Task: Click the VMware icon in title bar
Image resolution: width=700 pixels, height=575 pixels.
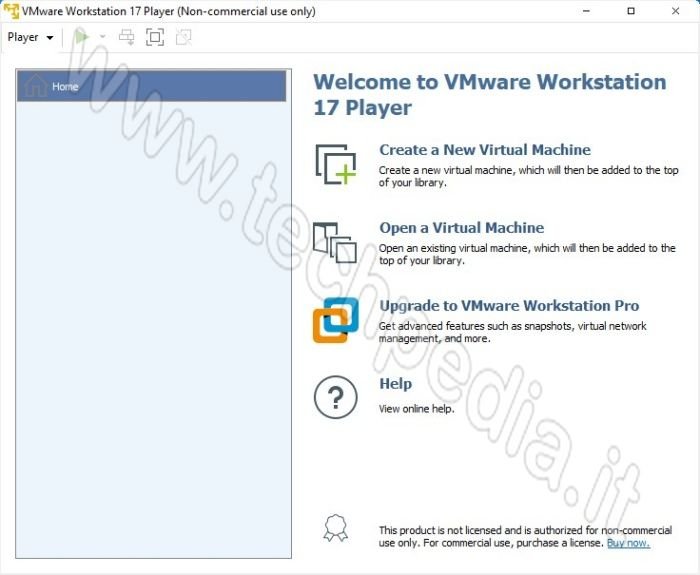Action: [11, 11]
